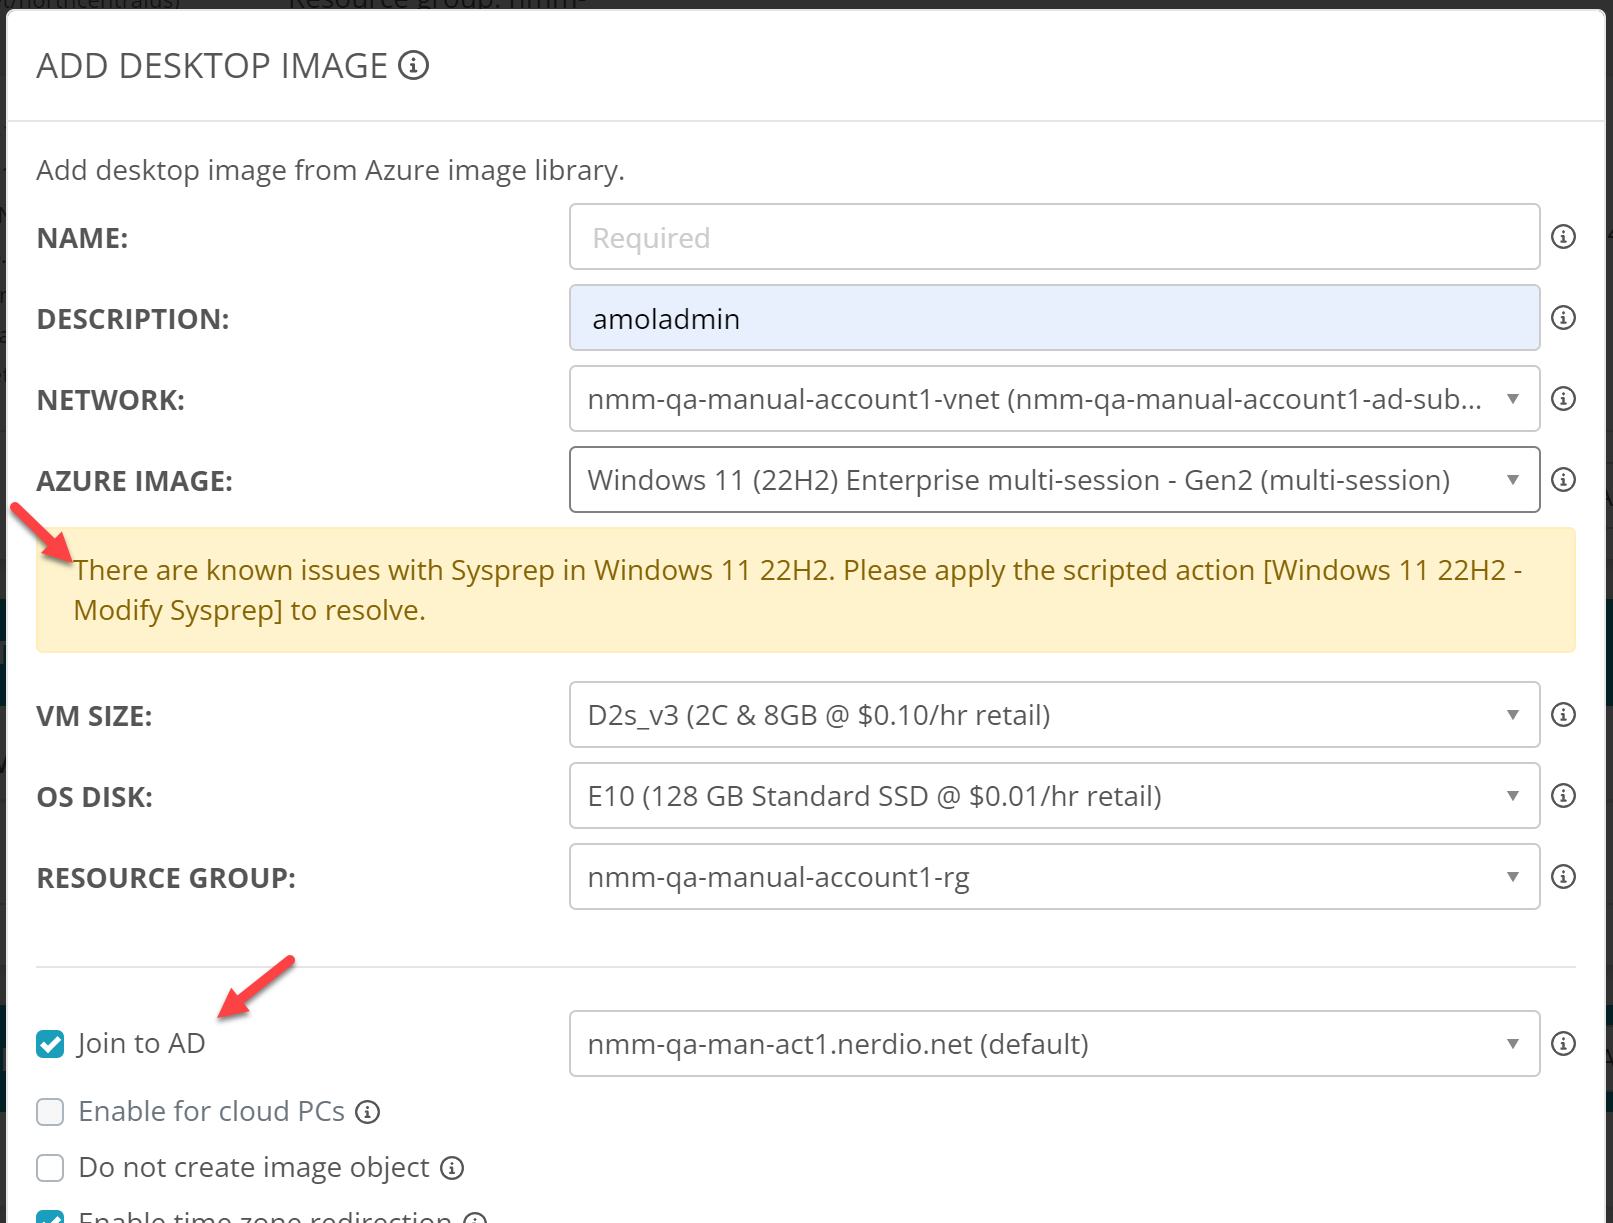
Task: Click the info icon beside Azure Image dropdown
Action: point(1563,480)
